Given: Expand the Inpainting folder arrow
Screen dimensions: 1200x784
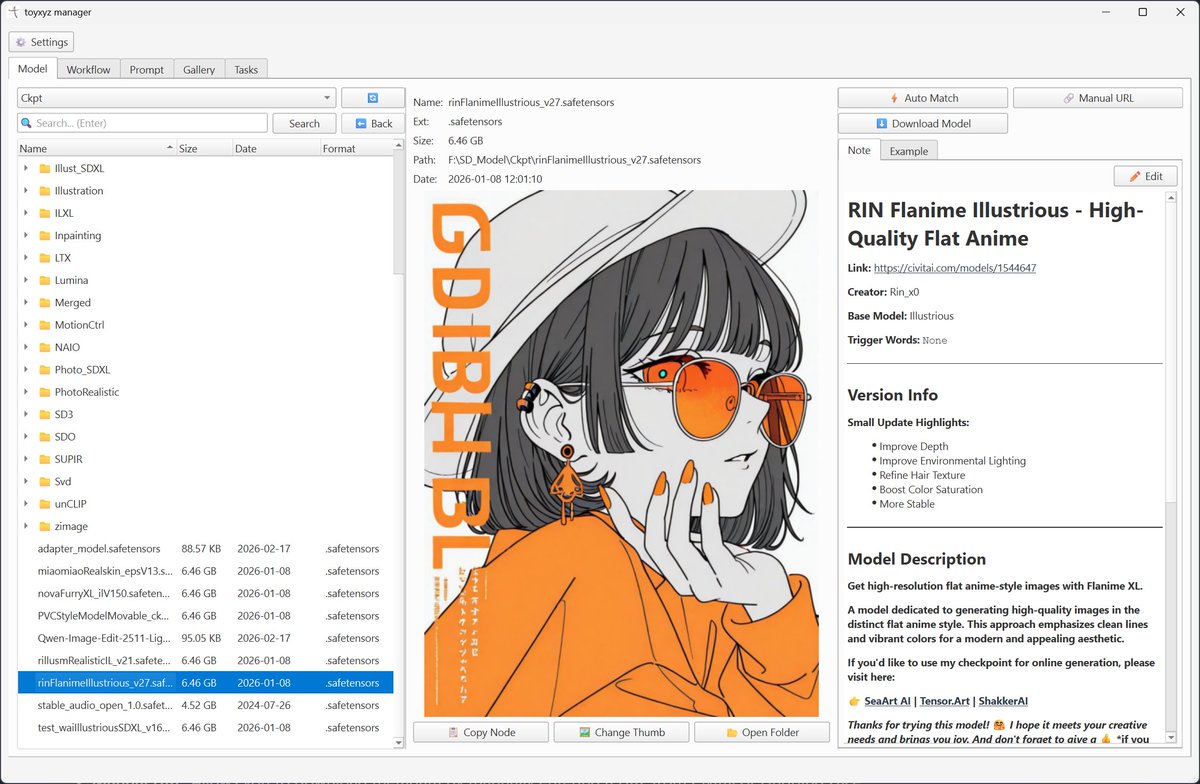Looking at the screenshot, I should [x=26, y=235].
